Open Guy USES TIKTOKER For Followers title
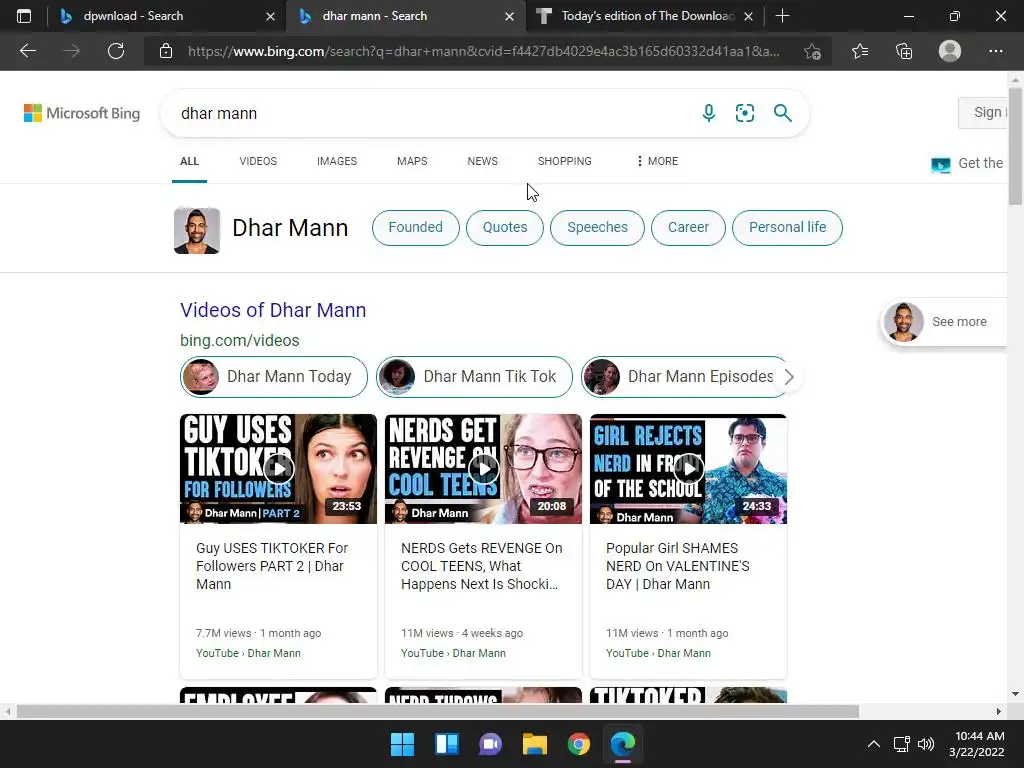The height and width of the screenshot is (768, 1024). 272,566
